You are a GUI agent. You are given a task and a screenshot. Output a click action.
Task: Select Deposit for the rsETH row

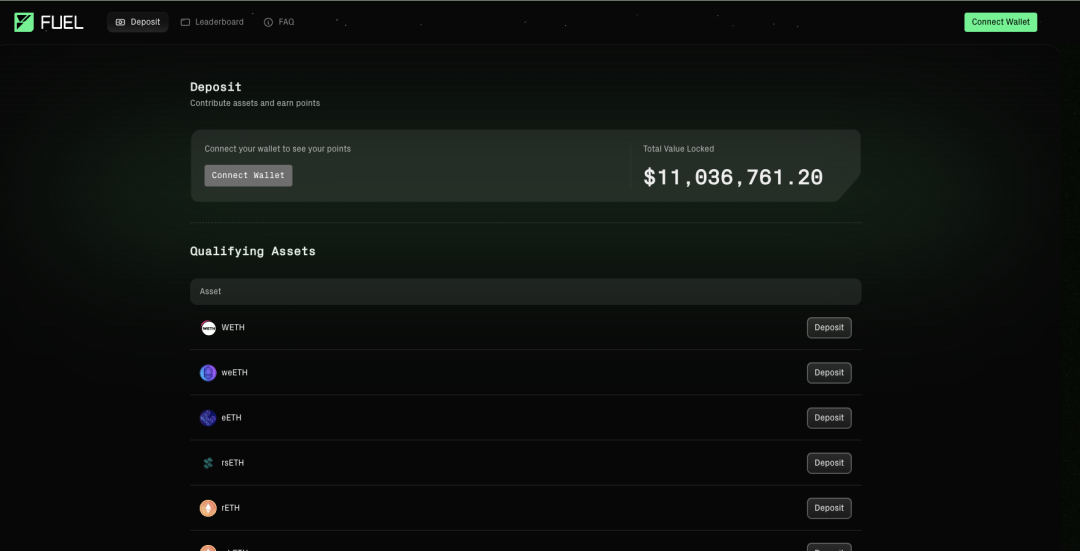coord(829,463)
